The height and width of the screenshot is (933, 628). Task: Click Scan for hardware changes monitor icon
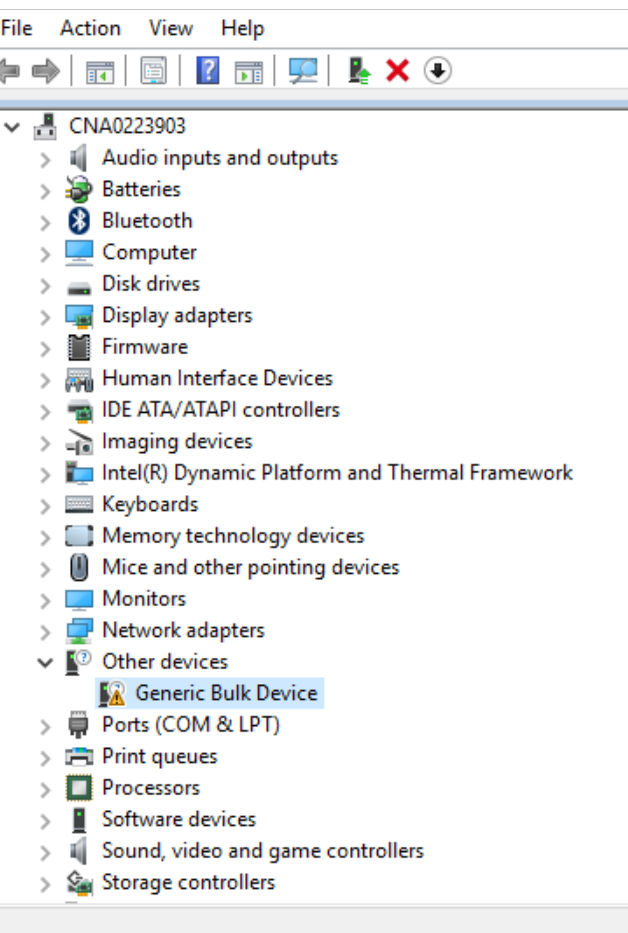(302, 71)
